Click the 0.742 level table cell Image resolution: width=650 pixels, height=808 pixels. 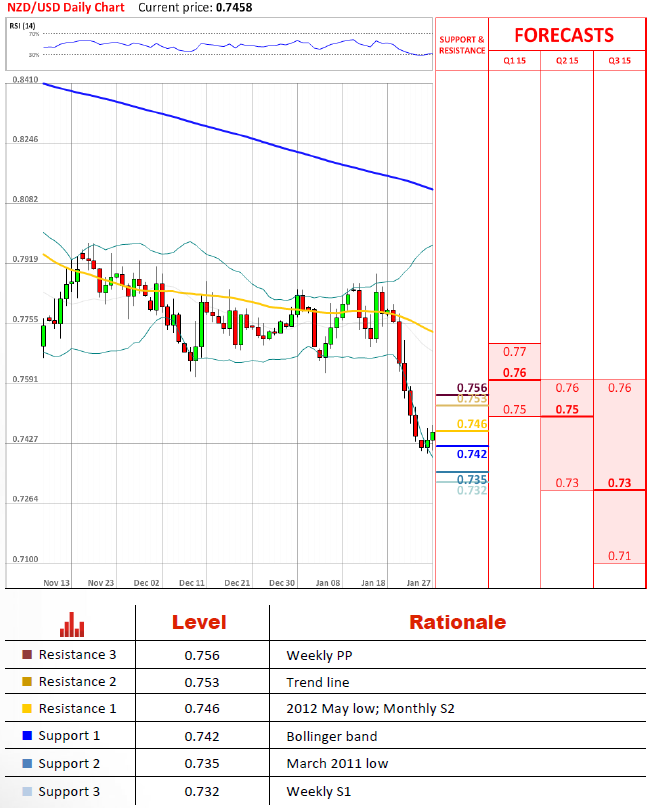coord(202,736)
